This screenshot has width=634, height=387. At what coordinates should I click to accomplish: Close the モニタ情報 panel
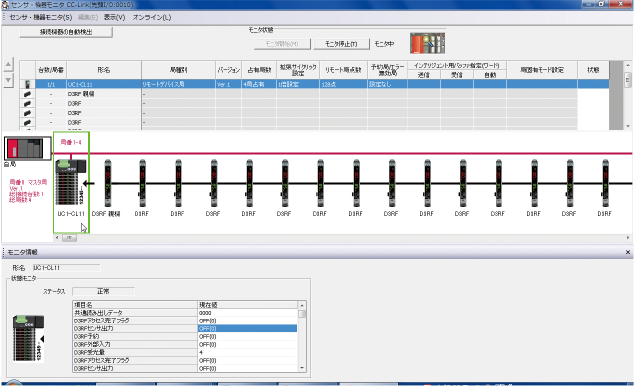point(628,252)
